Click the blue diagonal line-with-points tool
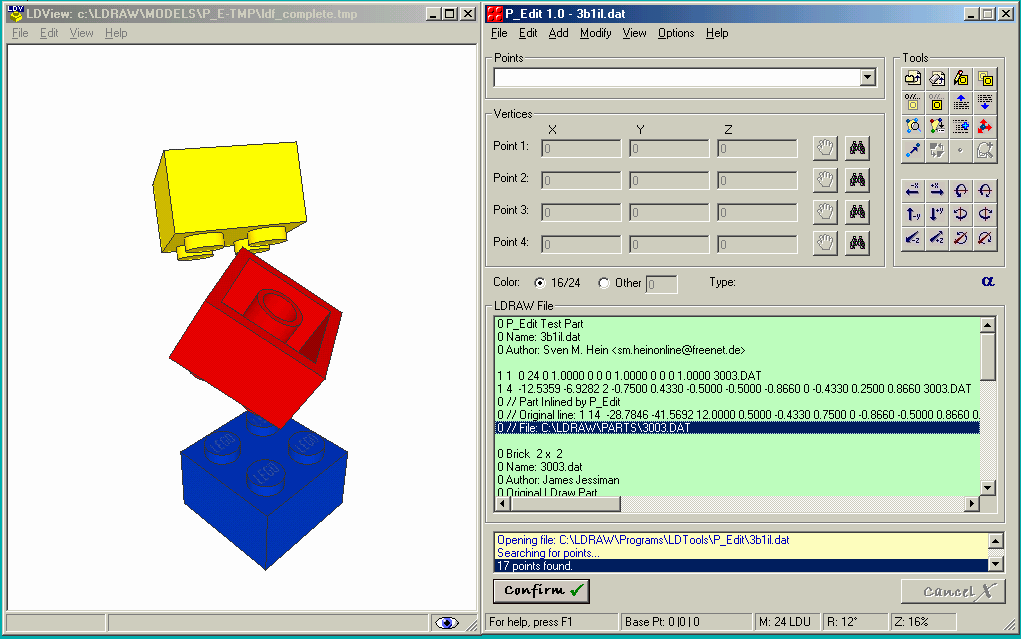The height and width of the screenshot is (639, 1021). tap(912, 150)
